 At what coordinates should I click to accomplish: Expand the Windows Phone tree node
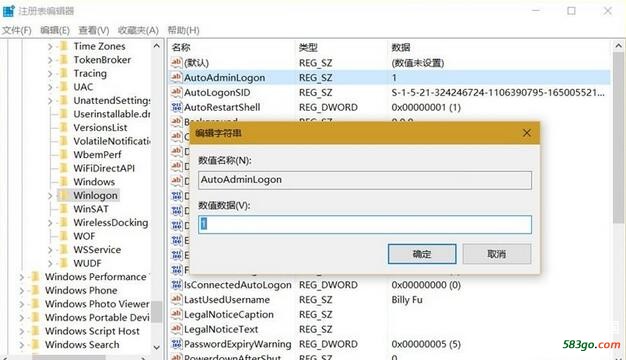(22, 291)
